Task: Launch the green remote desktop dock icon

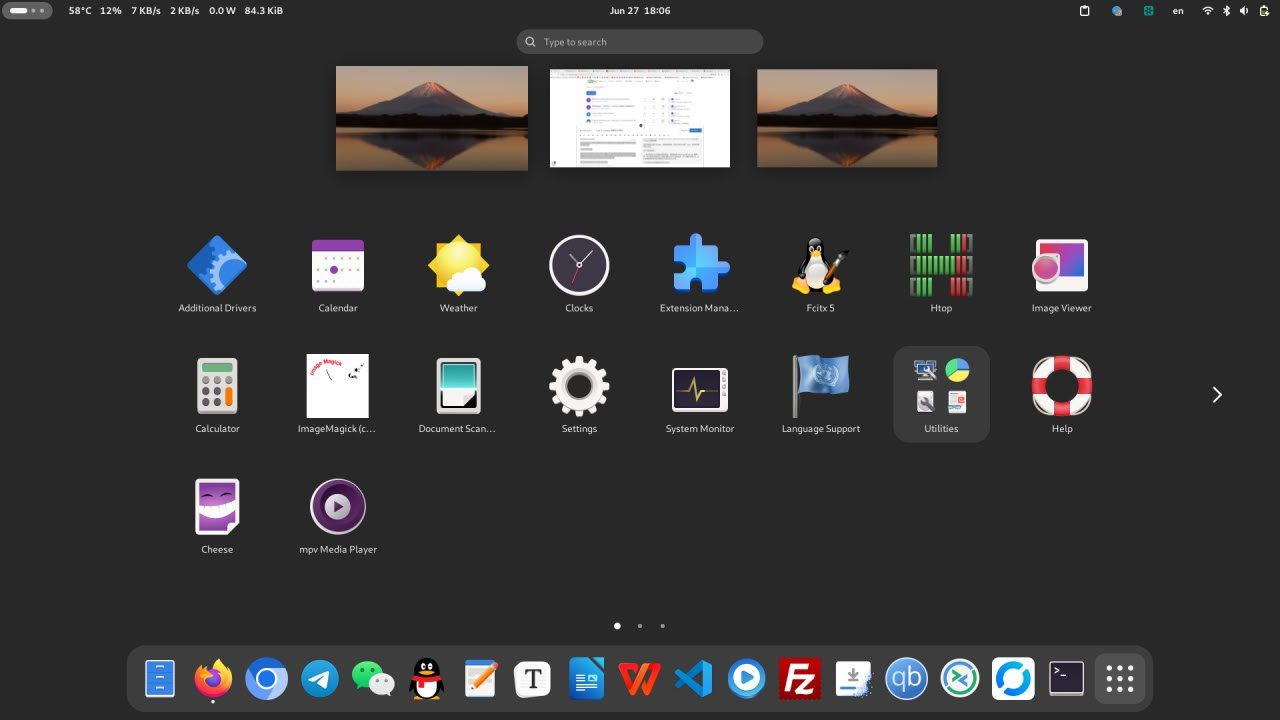Action: pyautogui.click(x=960, y=679)
